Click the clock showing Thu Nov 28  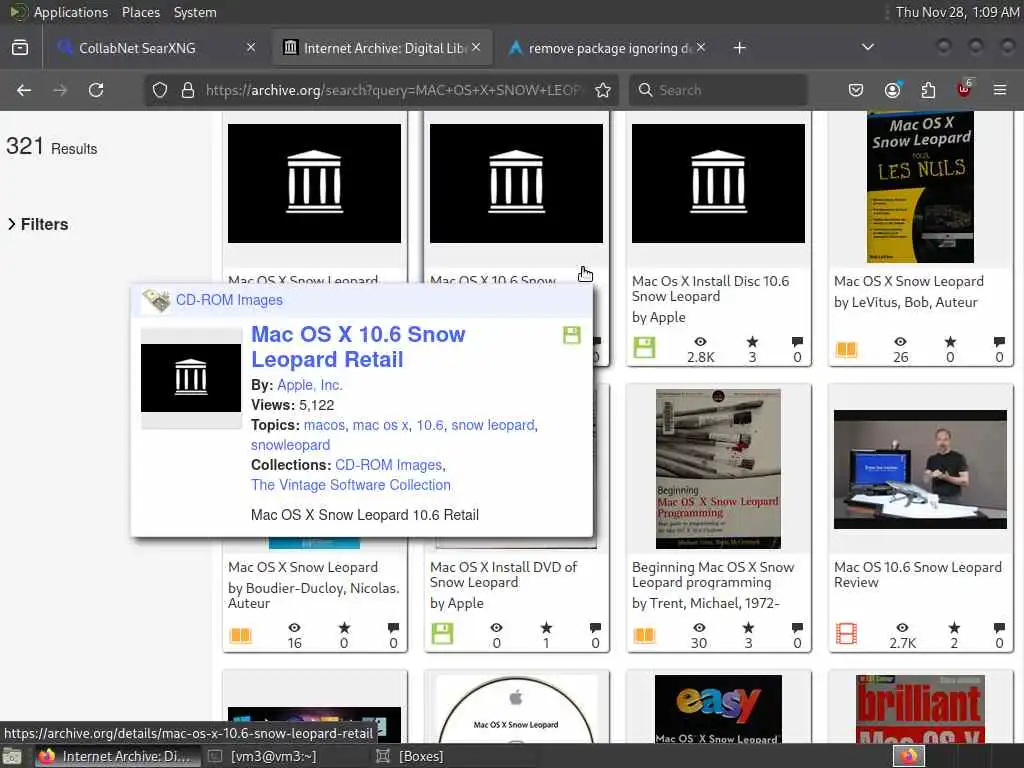pyautogui.click(x=957, y=12)
